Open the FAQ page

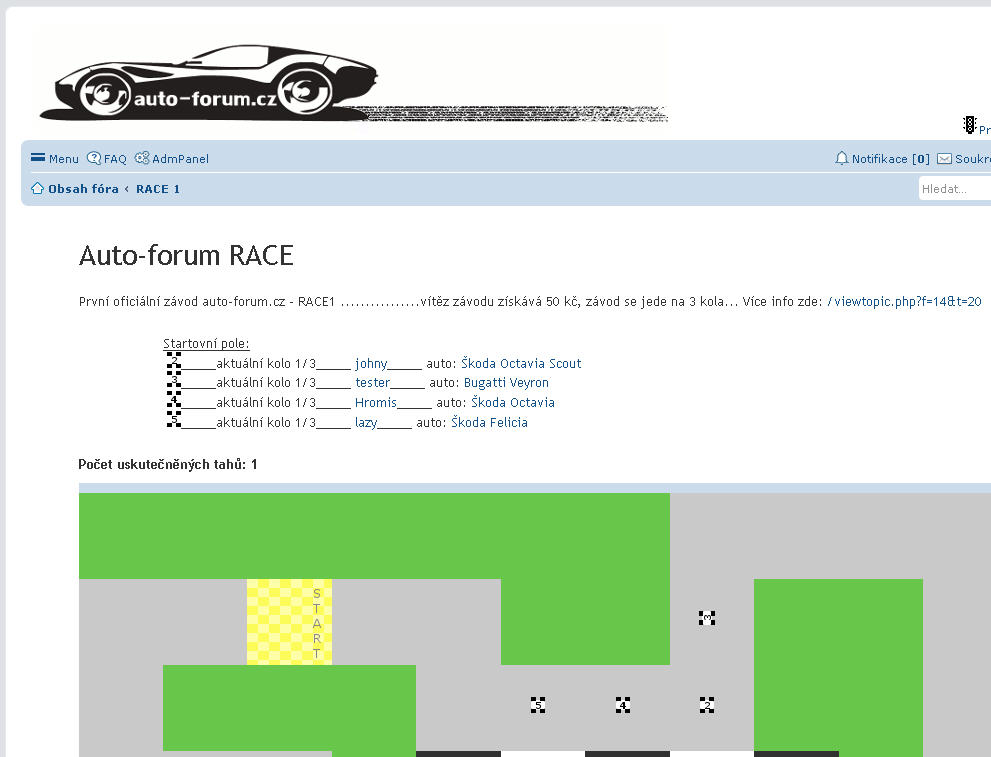pyautogui.click(x=107, y=159)
